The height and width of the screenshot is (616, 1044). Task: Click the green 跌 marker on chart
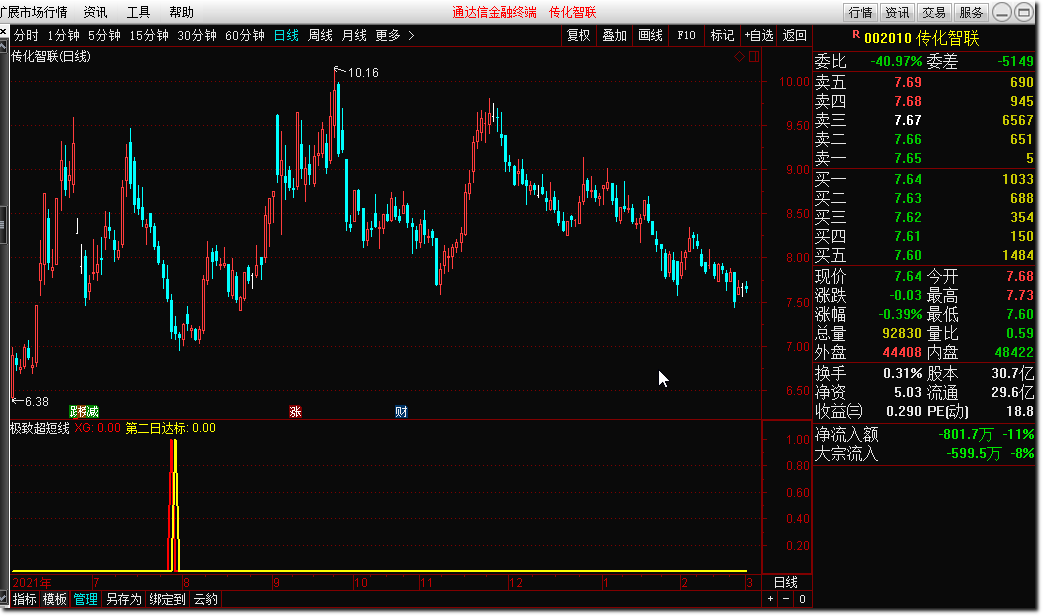[x=73, y=412]
